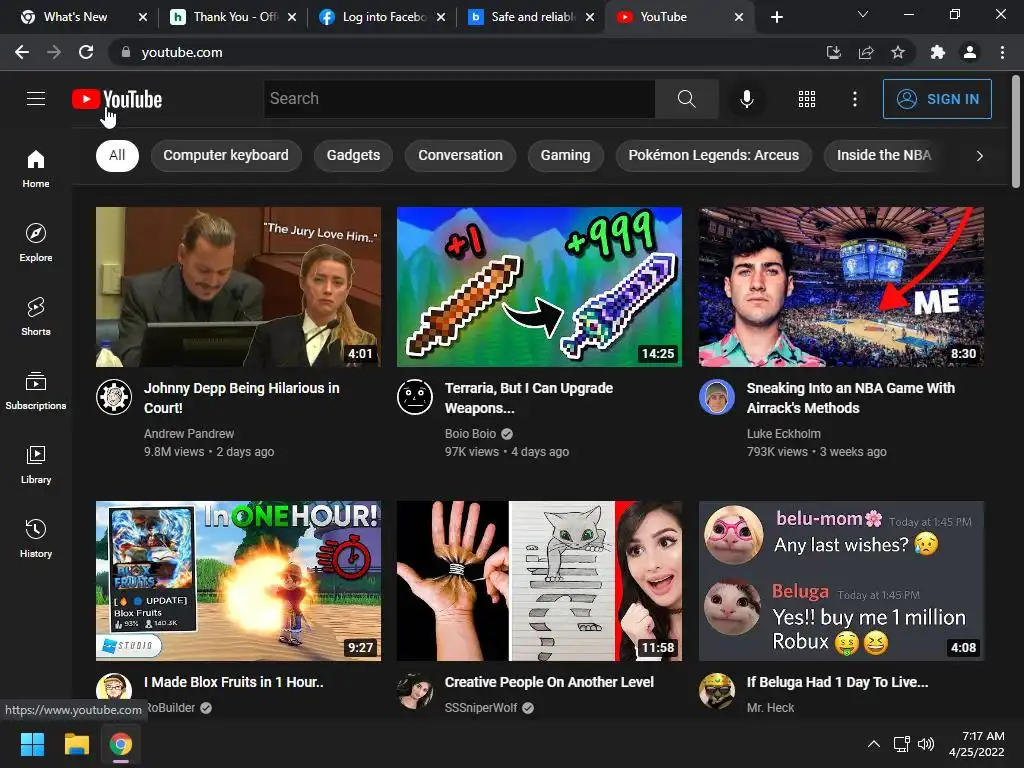This screenshot has height=768, width=1024.
Task: Open Creative People On Another Level title
Action: point(549,682)
